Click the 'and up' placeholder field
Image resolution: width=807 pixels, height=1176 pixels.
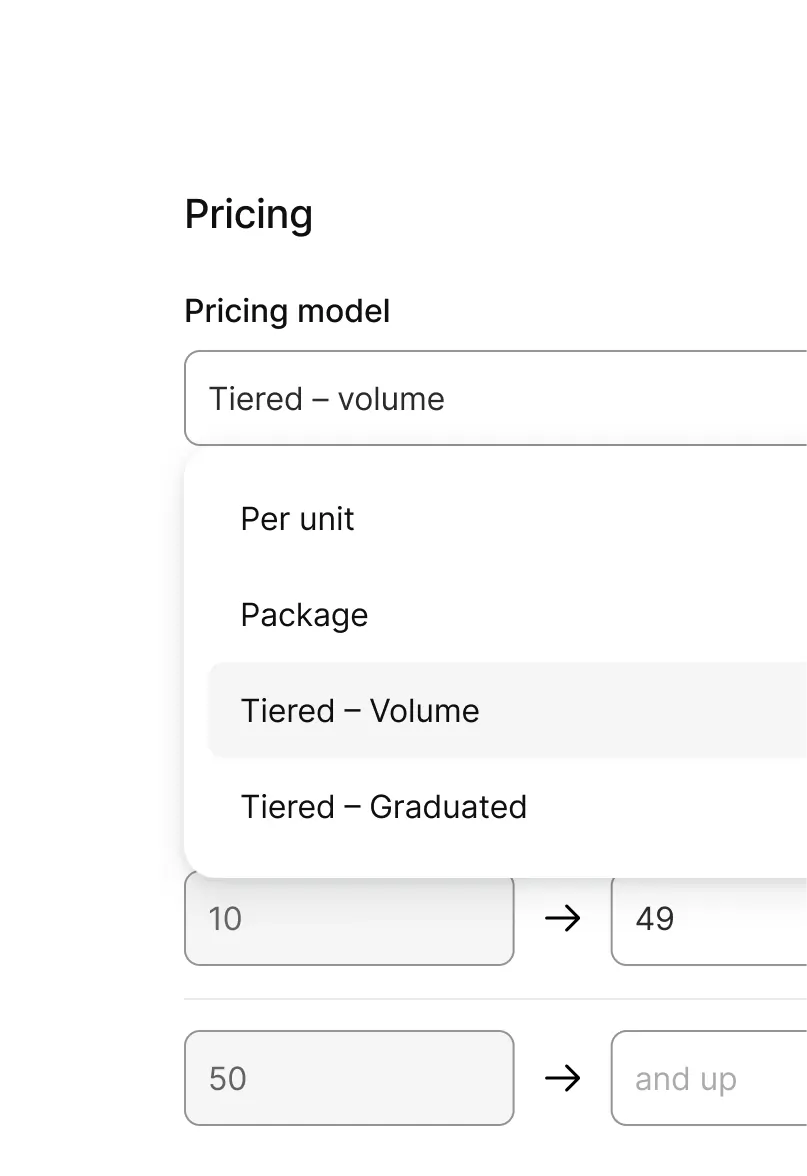pyautogui.click(x=710, y=1078)
